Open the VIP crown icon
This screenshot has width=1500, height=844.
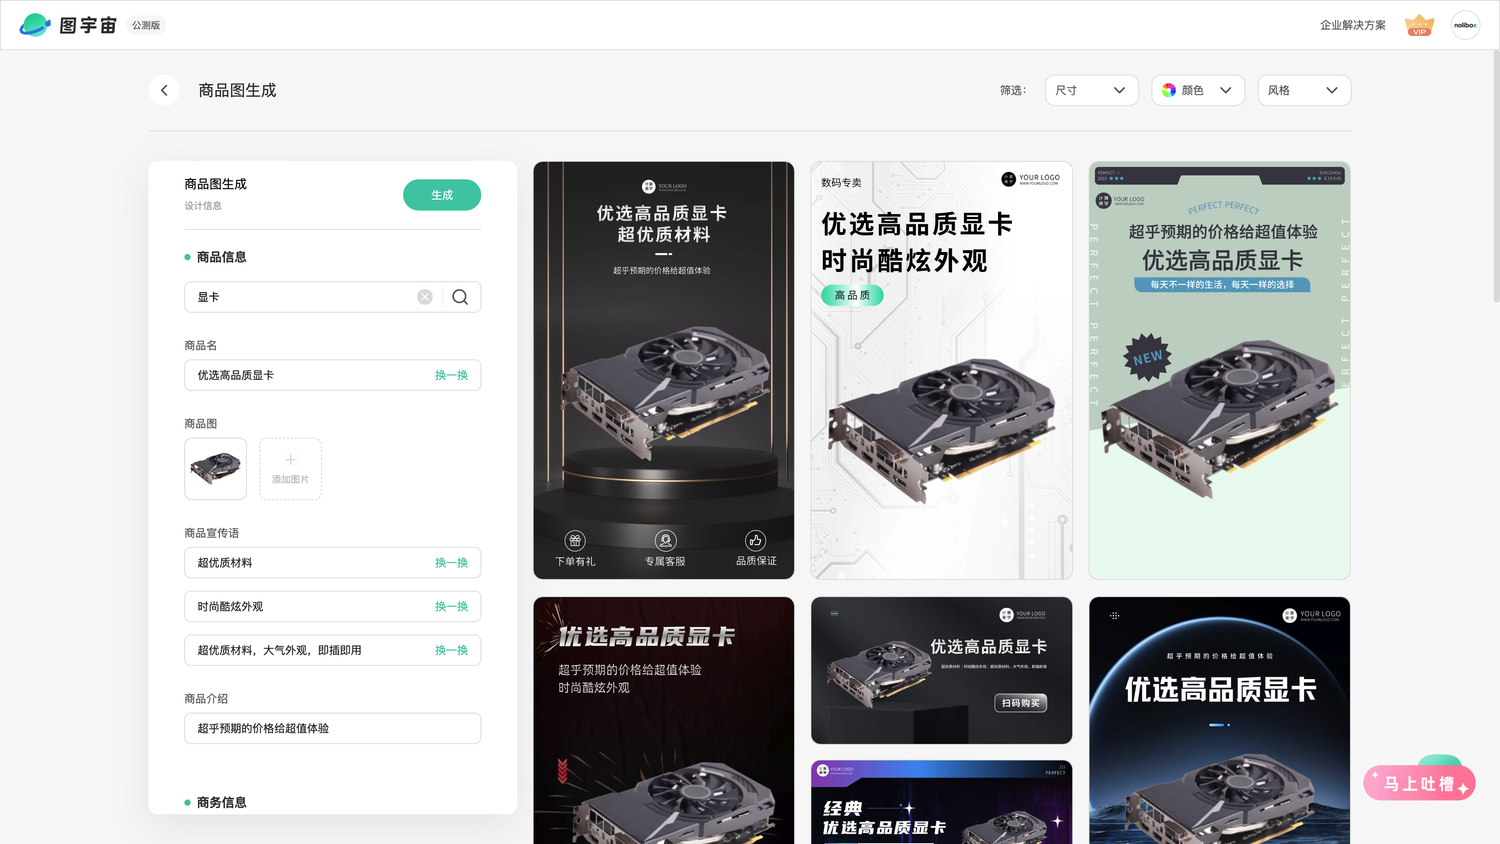point(1419,25)
